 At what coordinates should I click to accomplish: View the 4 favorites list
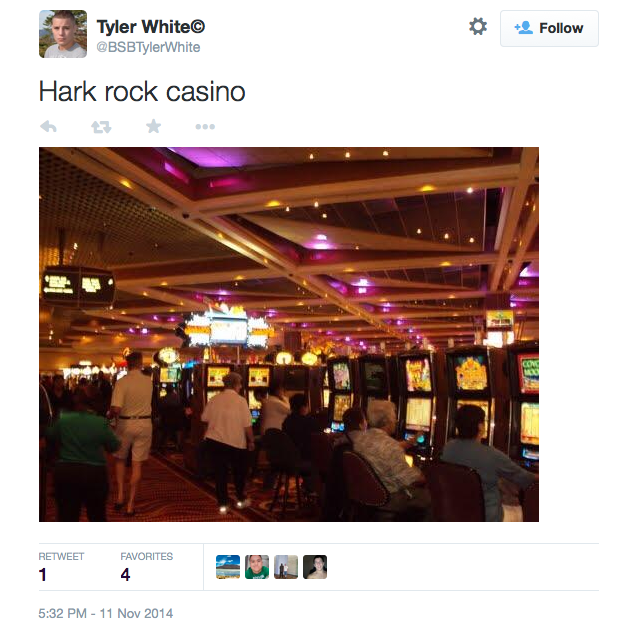[x=125, y=575]
